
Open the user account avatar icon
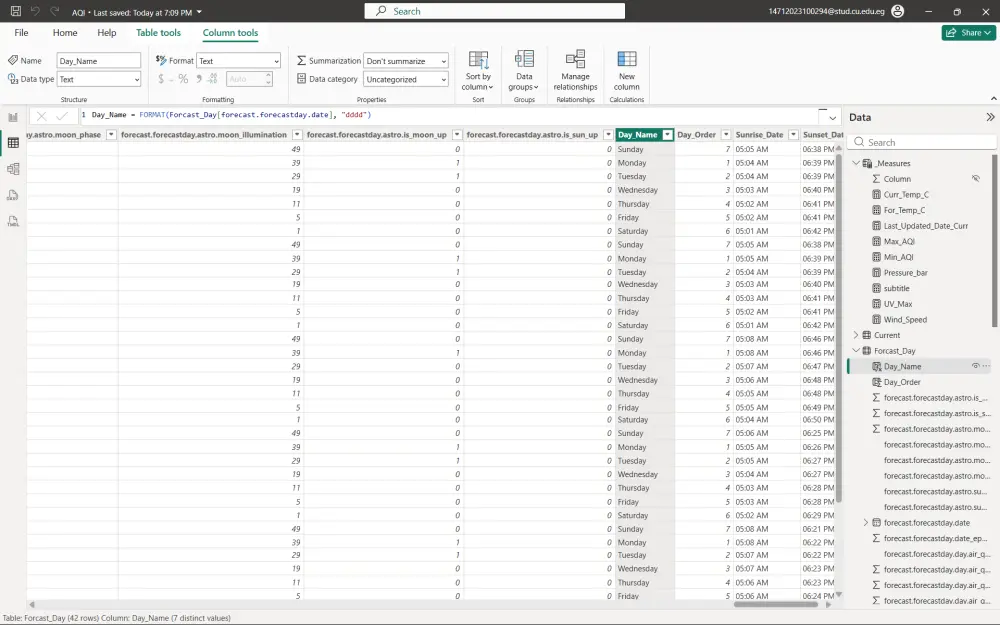click(897, 11)
